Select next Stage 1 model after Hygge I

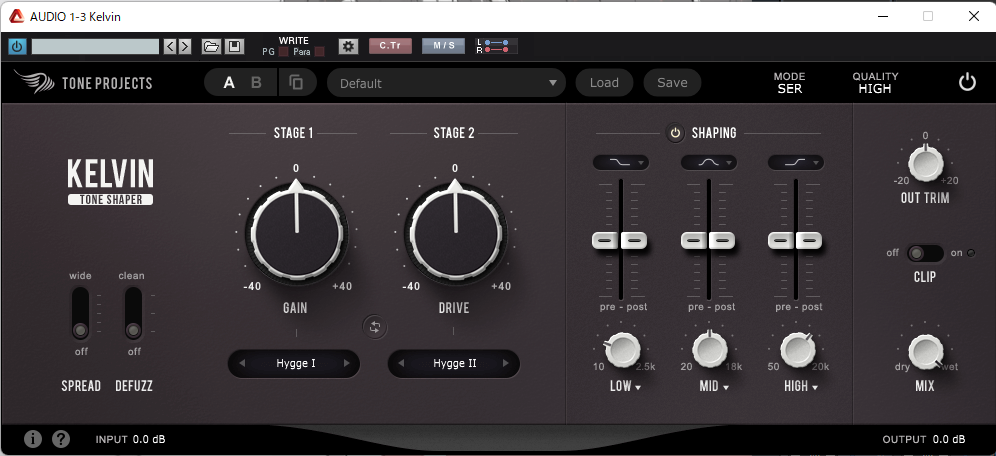tap(346, 363)
